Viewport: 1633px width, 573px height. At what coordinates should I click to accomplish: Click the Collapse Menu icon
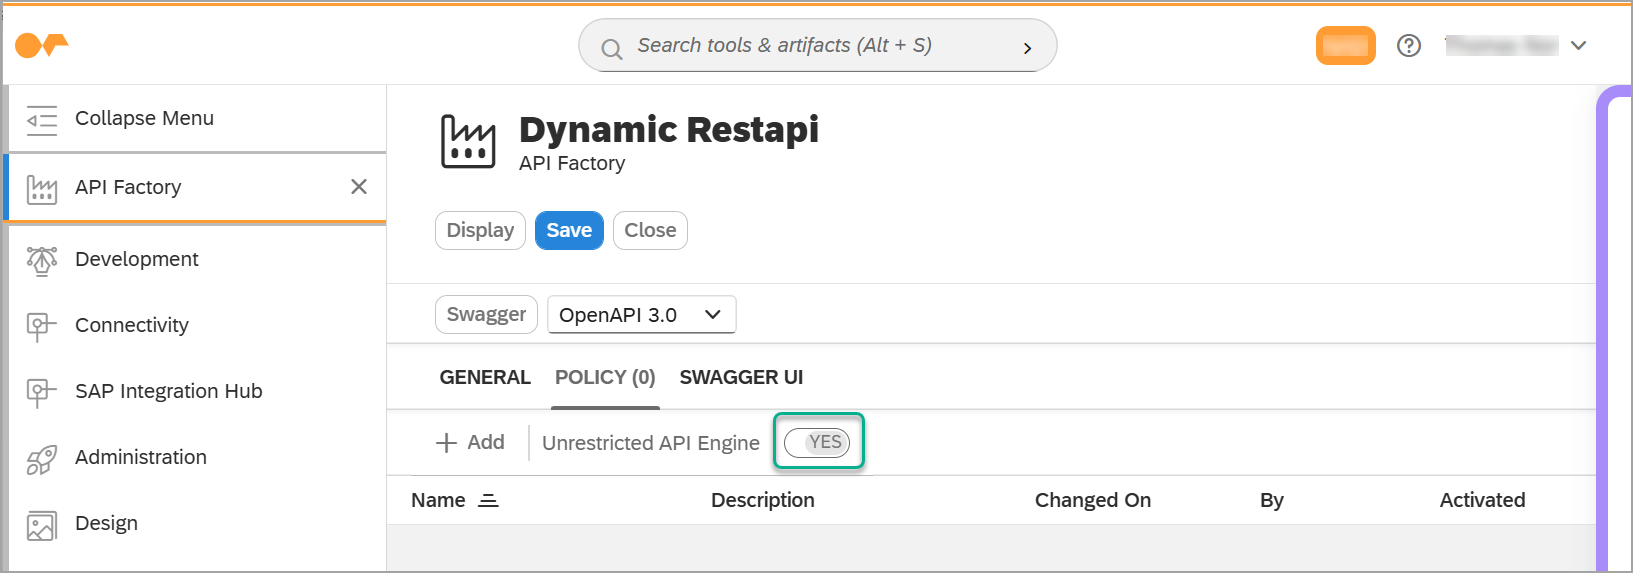[42, 119]
